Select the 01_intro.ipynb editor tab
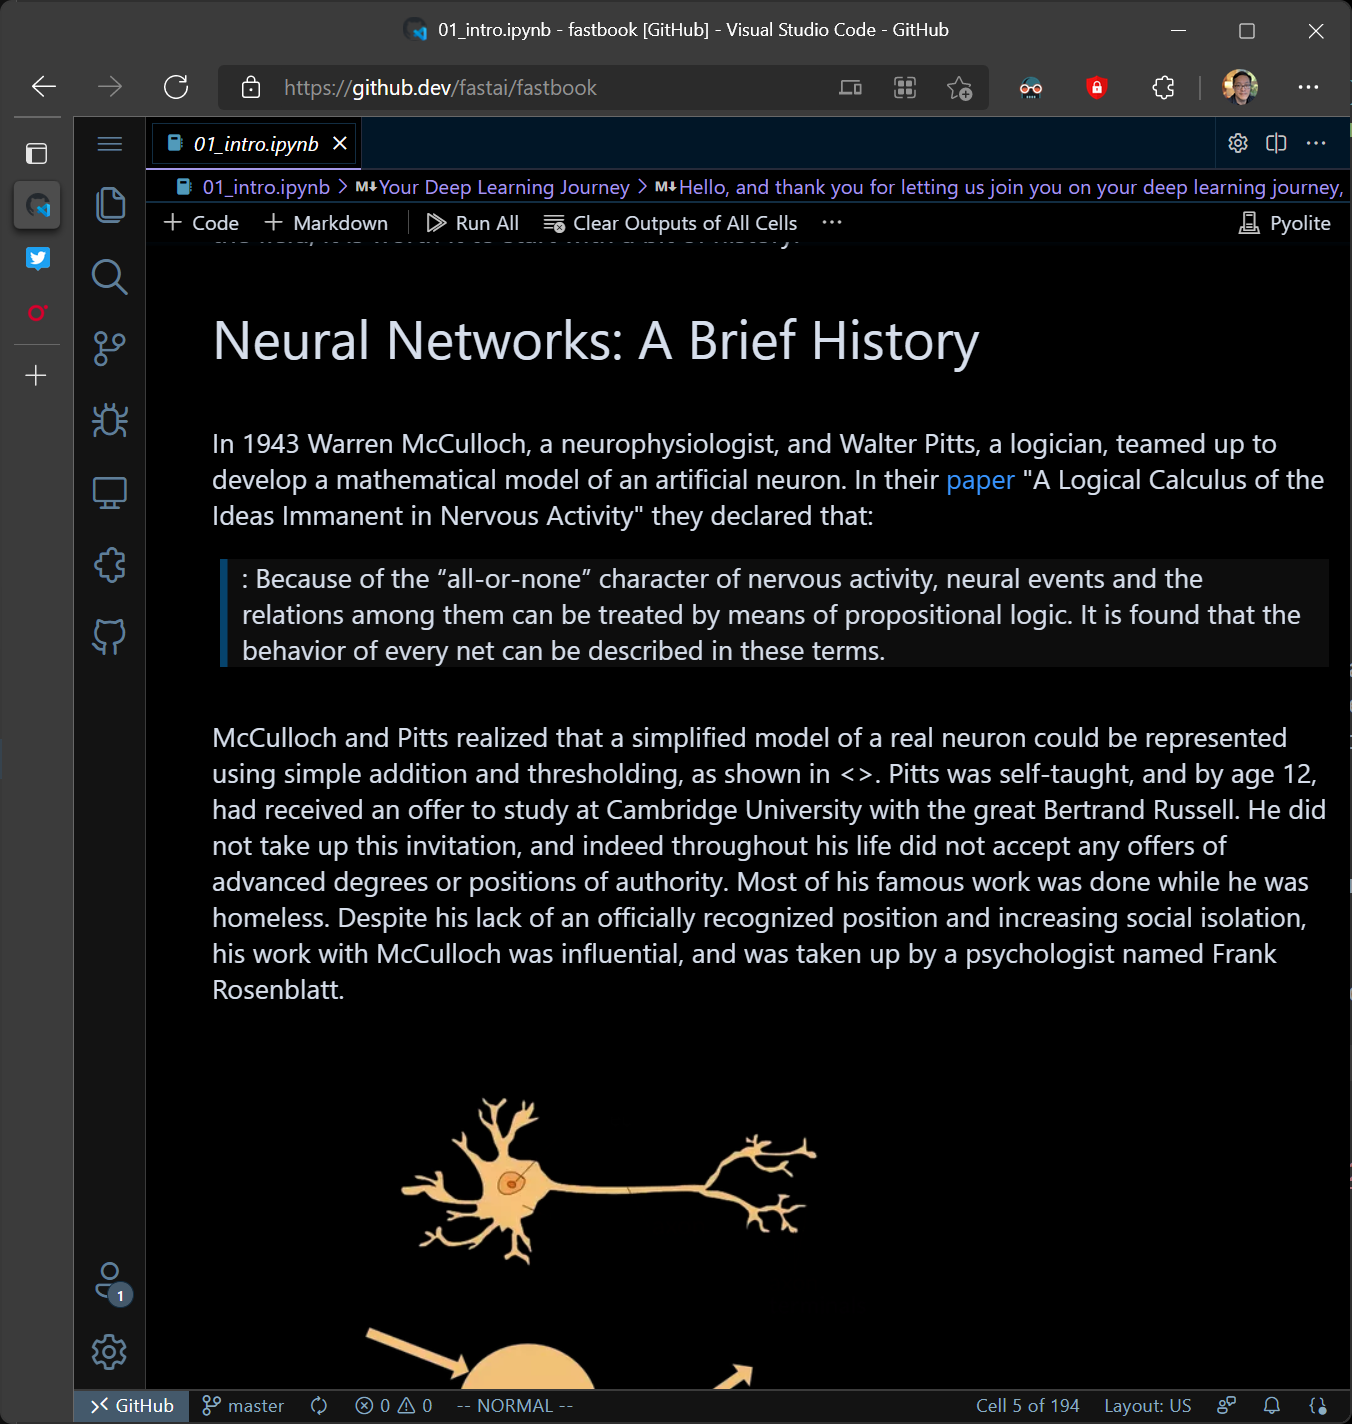 click(255, 144)
